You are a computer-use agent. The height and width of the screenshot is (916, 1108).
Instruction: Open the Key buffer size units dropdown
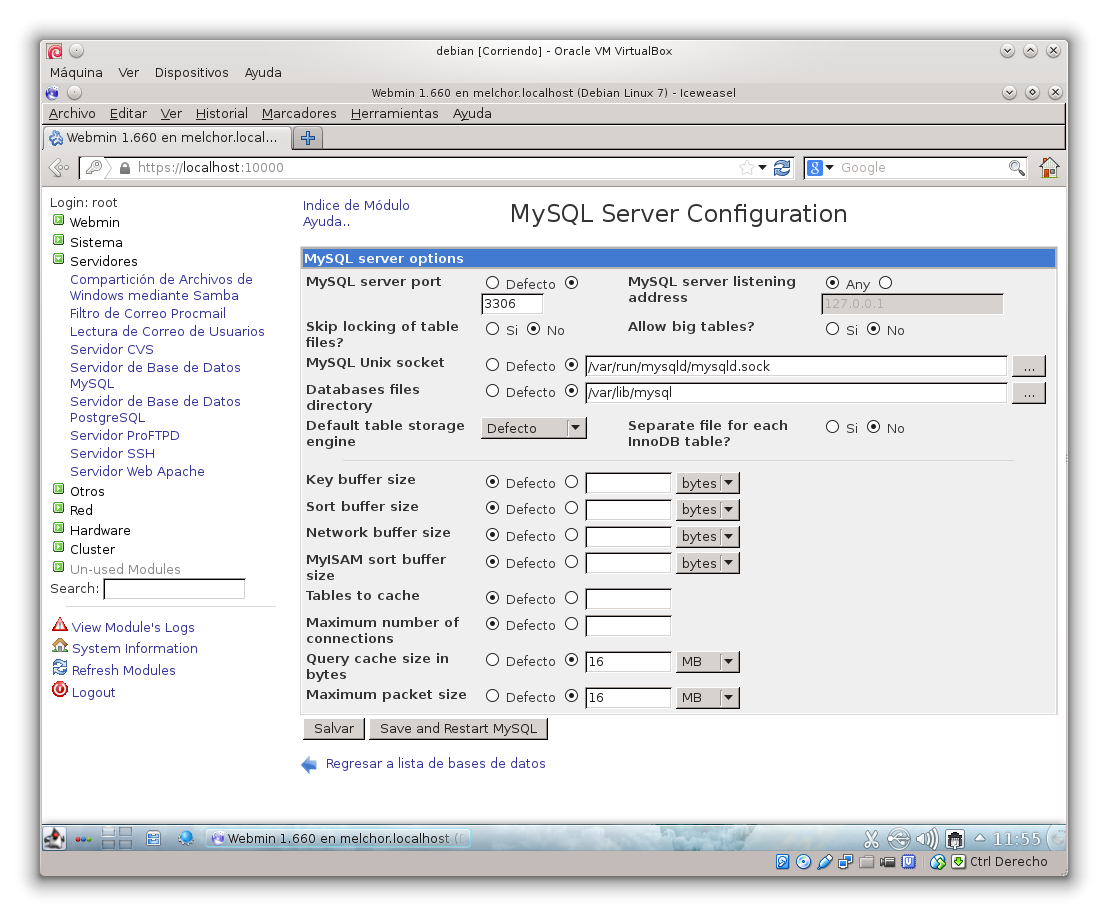point(707,483)
